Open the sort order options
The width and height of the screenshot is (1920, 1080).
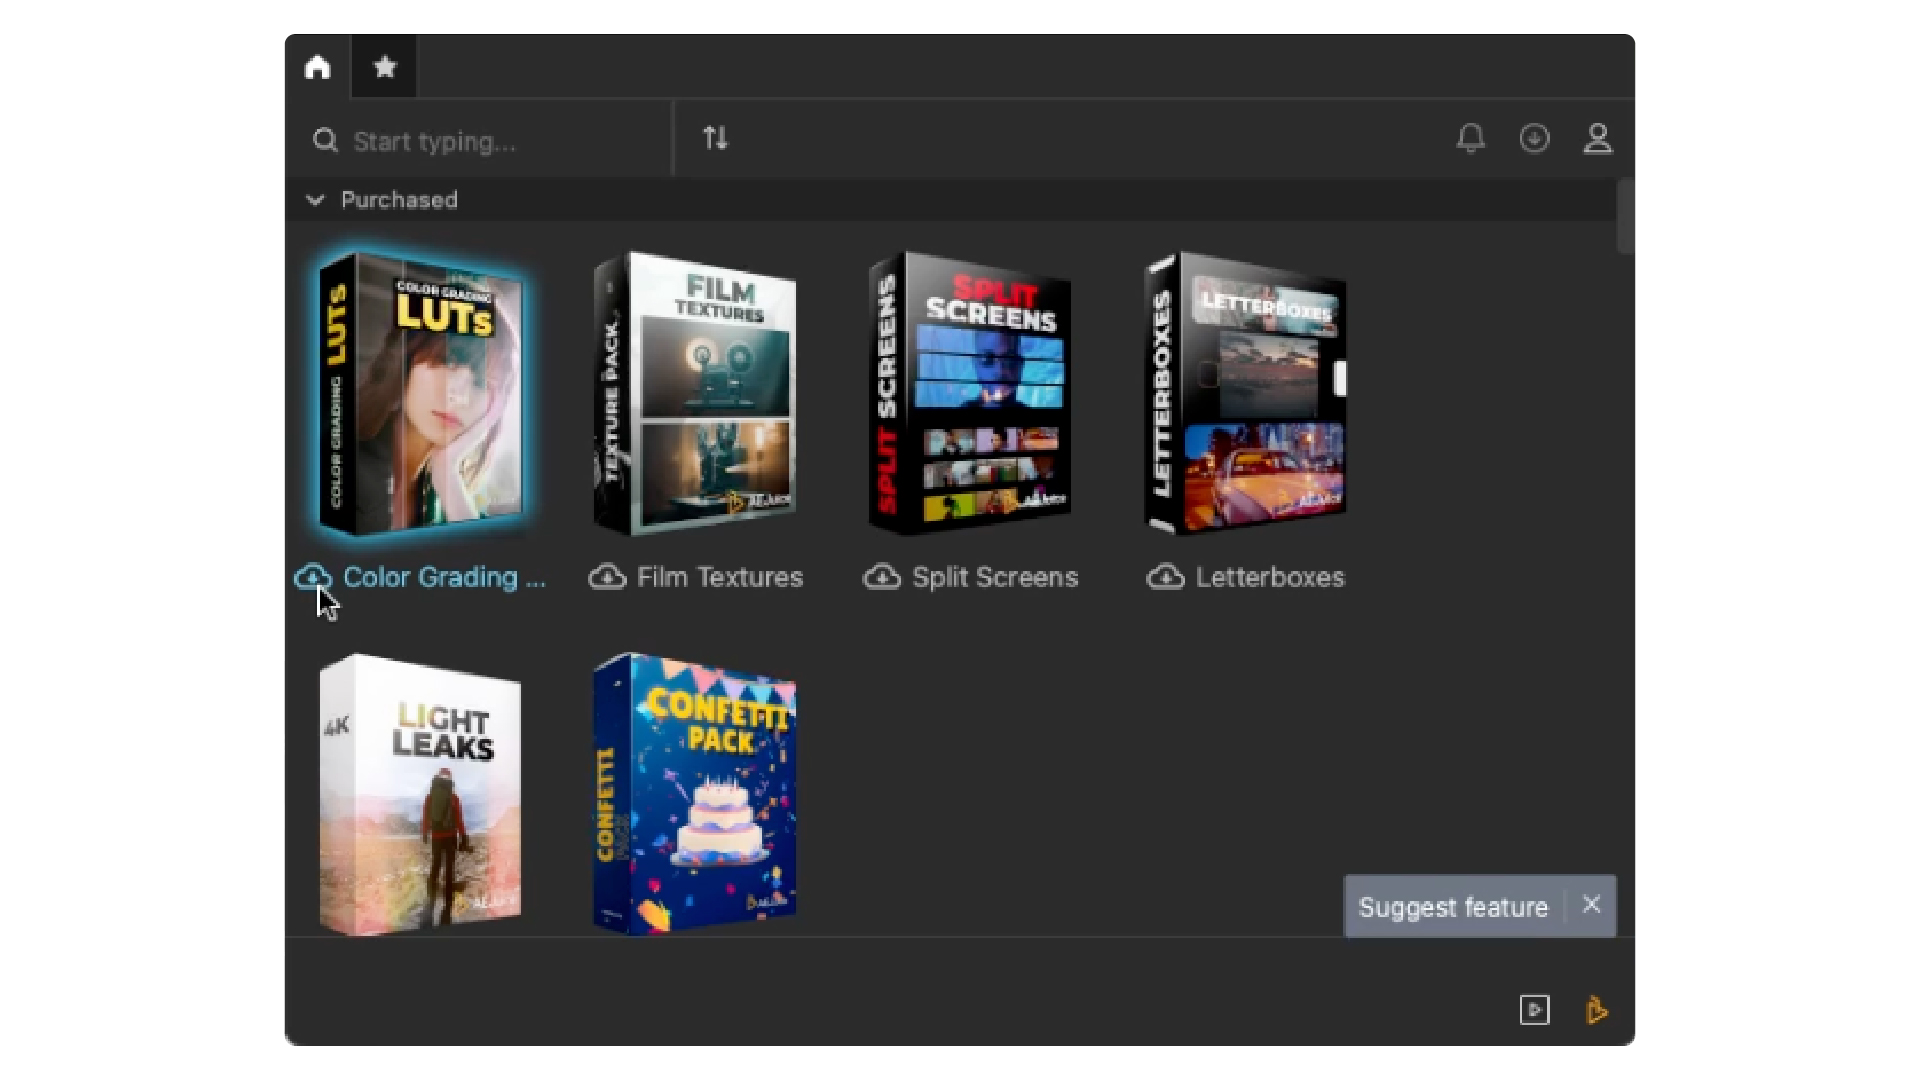[x=715, y=138]
